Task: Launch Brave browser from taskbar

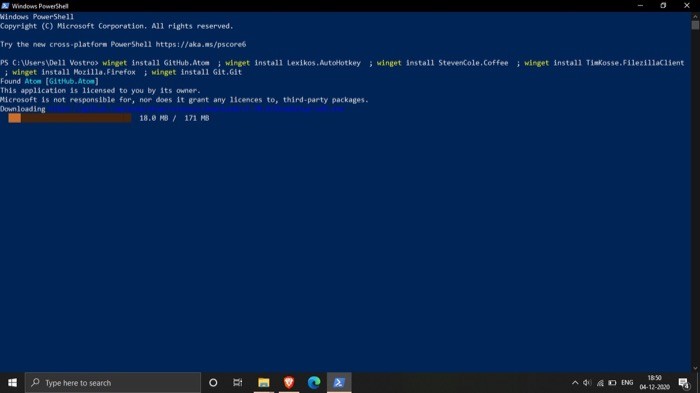Action: [x=288, y=383]
